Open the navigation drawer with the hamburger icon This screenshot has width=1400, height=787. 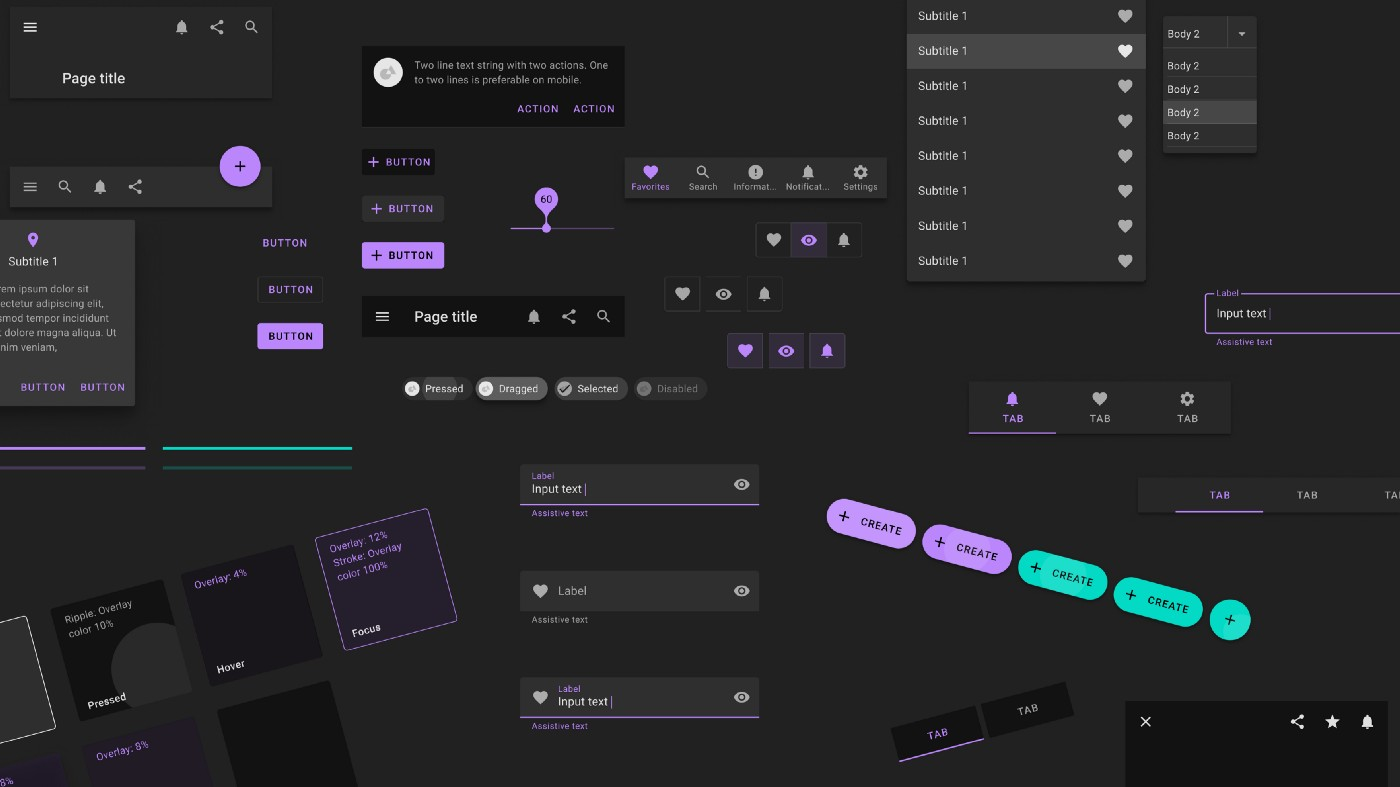30,27
